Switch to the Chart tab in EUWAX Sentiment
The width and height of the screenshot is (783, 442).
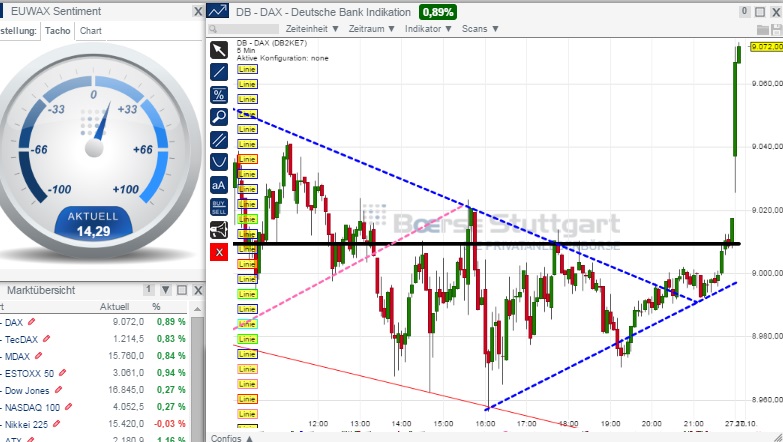coord(90,30)
